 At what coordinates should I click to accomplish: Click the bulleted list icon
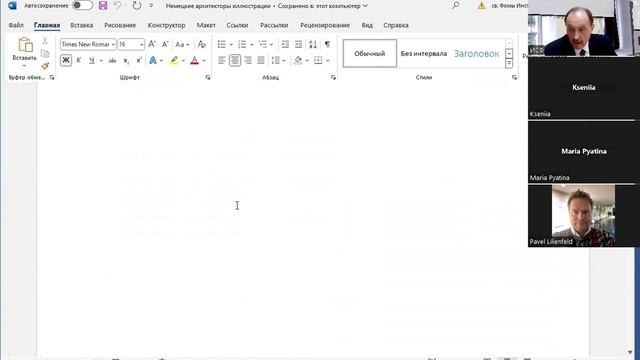(x=222, y=44)
